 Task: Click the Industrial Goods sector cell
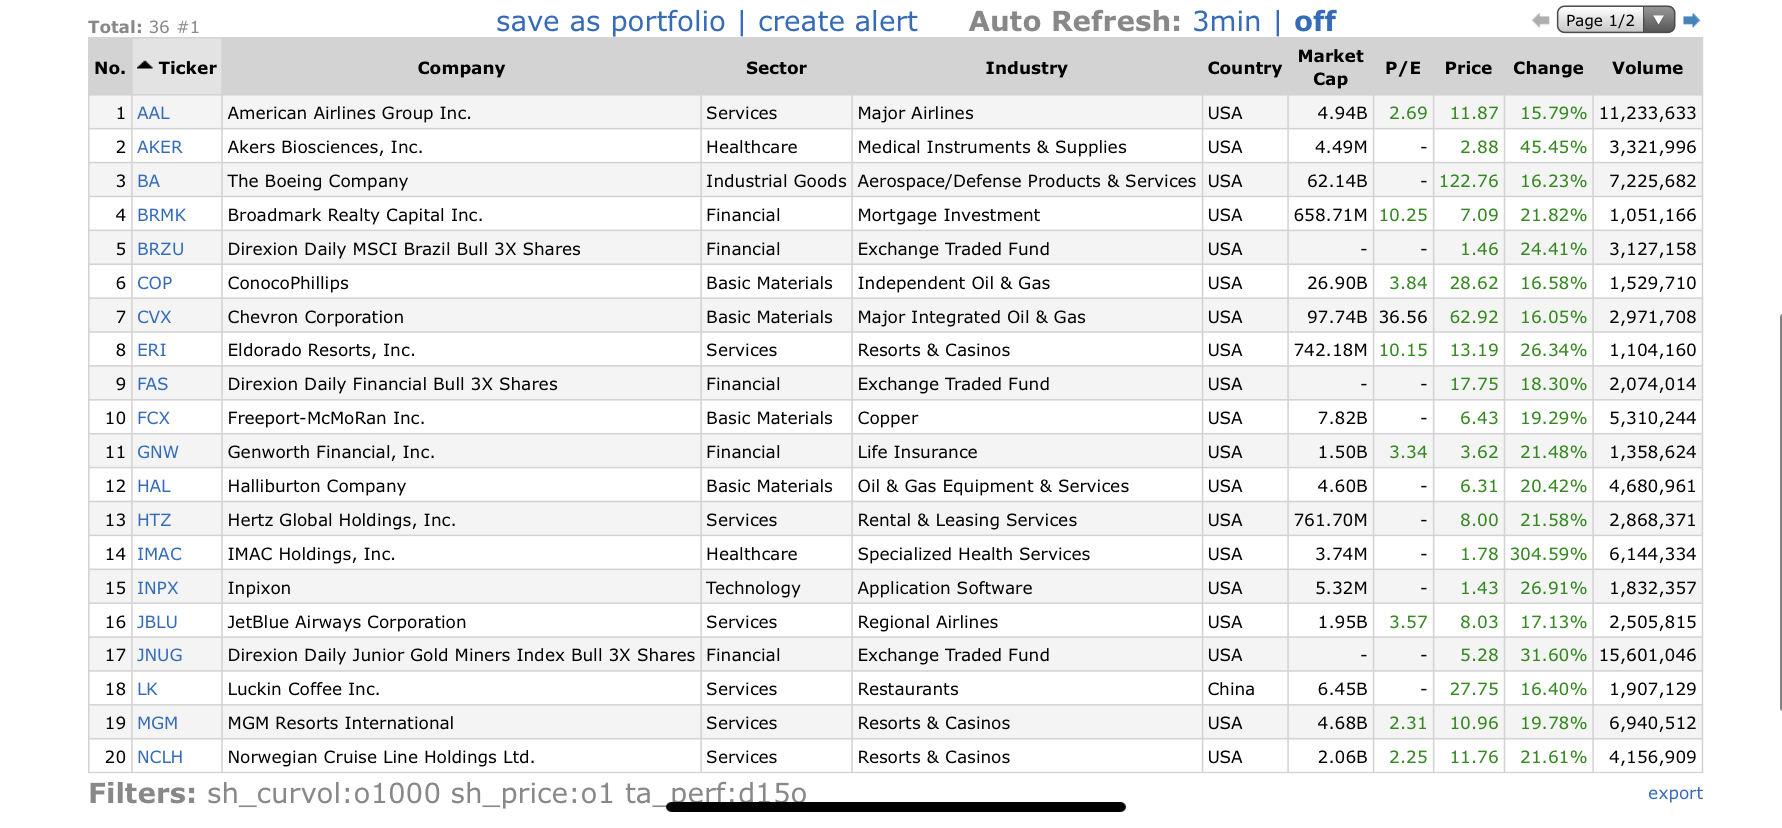click(x=776, y=181)
